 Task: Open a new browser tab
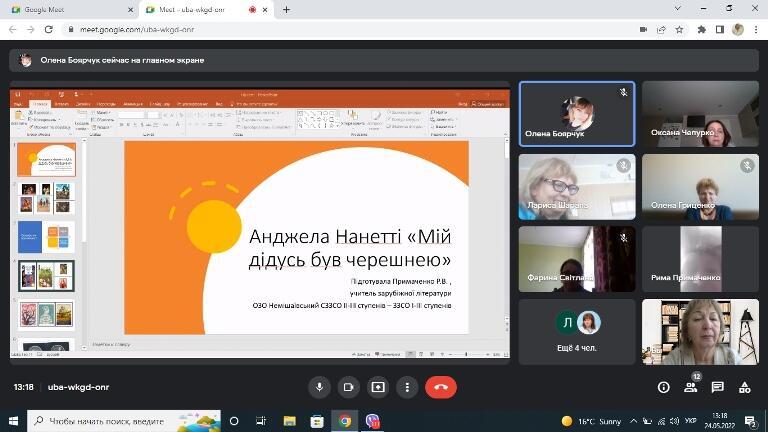point(287,10)
